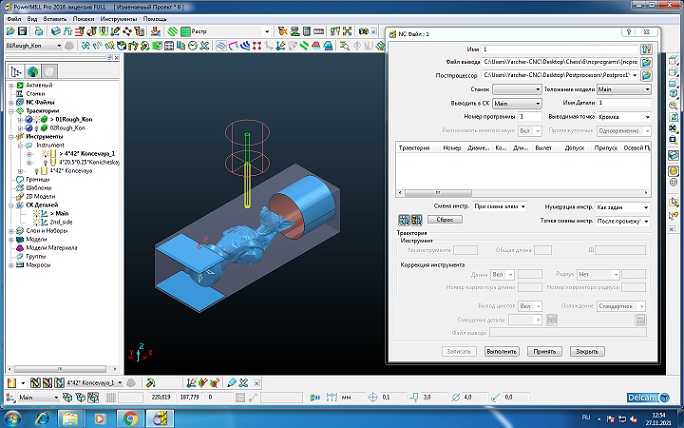This screenshot has height=428, width=684.
Task: Click folder icon next to Файл вывода
Action: [x=647, y=62]
